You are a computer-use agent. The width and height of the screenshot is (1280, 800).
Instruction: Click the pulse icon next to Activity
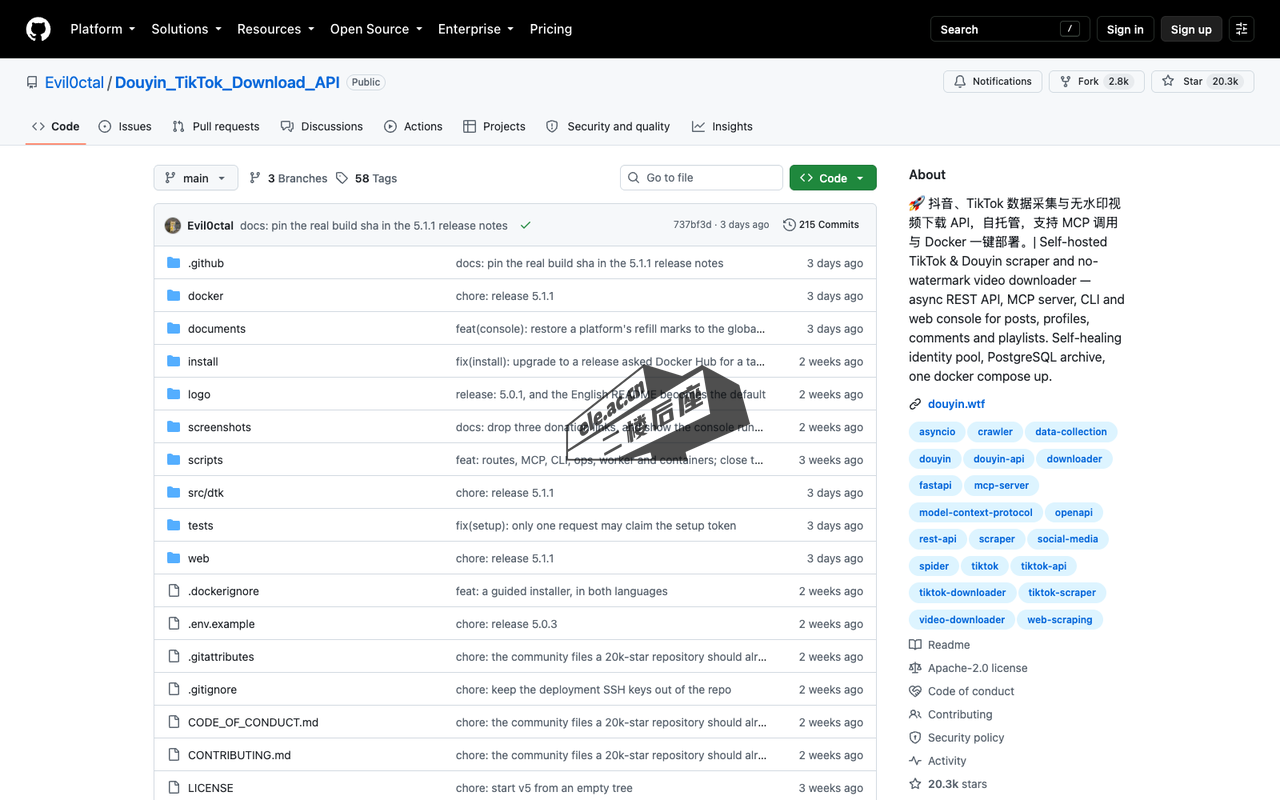tap(915, 761)
